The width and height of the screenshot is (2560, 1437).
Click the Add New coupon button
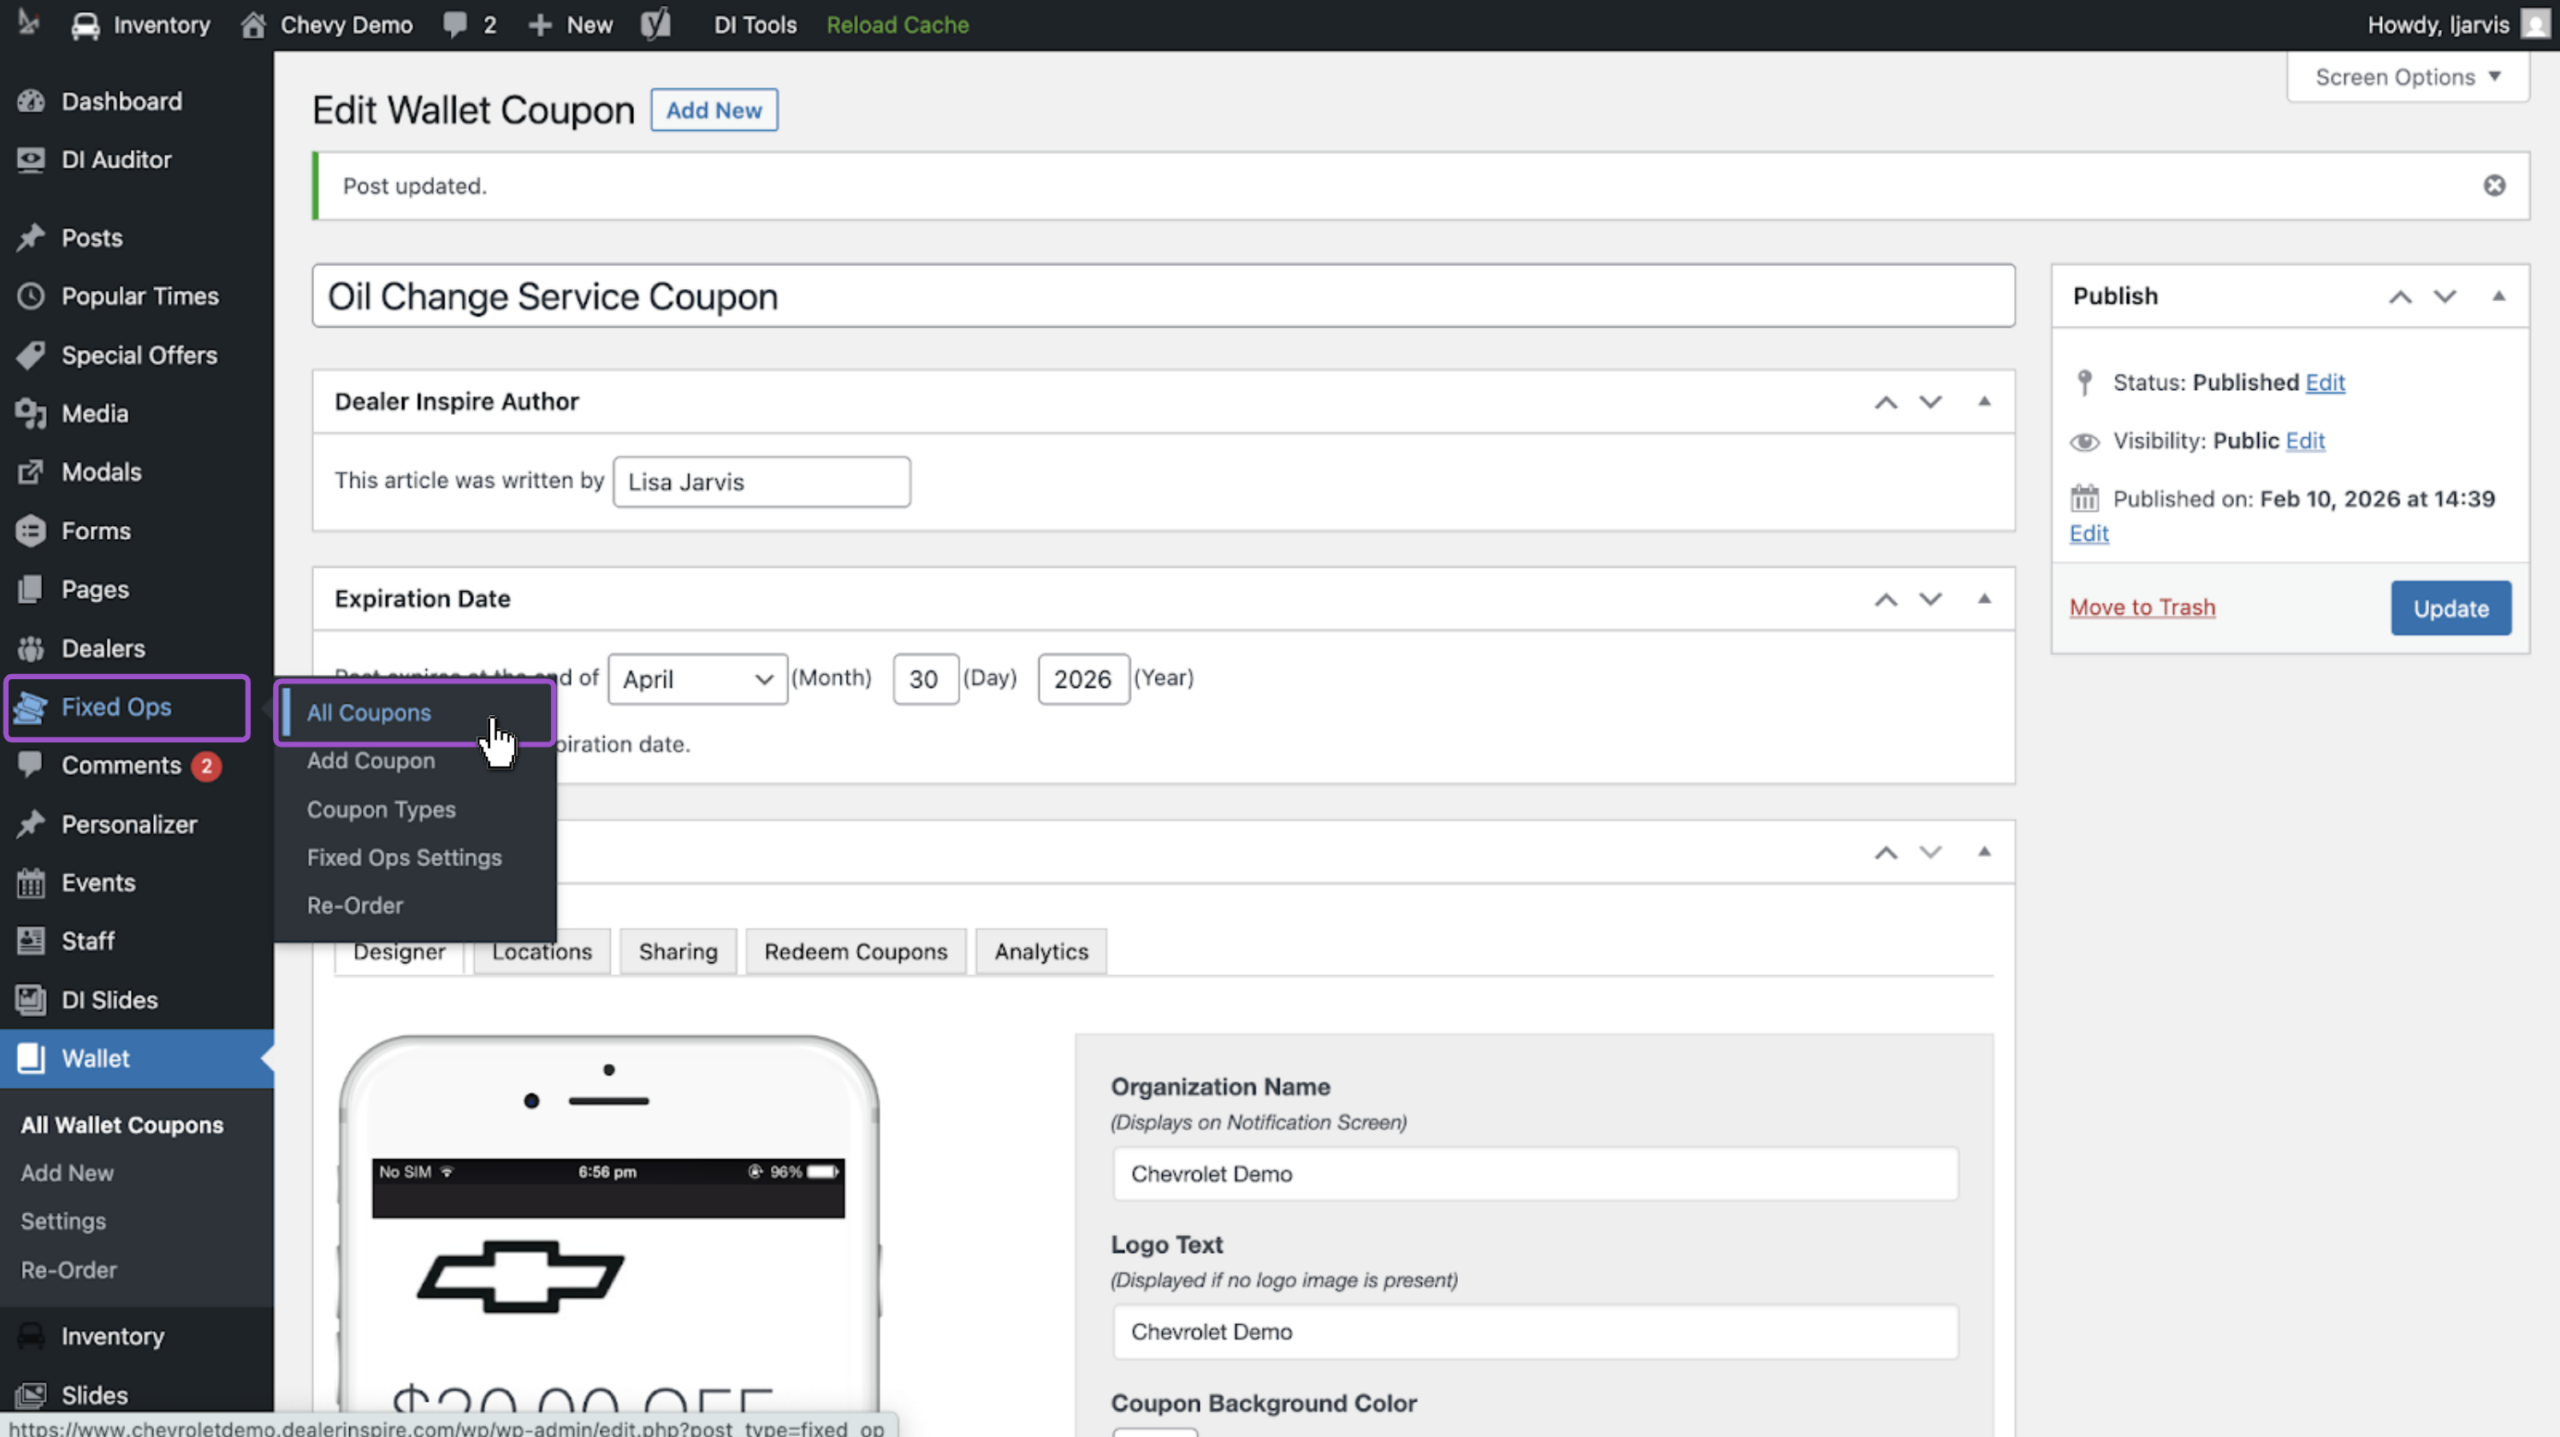click(714, 110)
